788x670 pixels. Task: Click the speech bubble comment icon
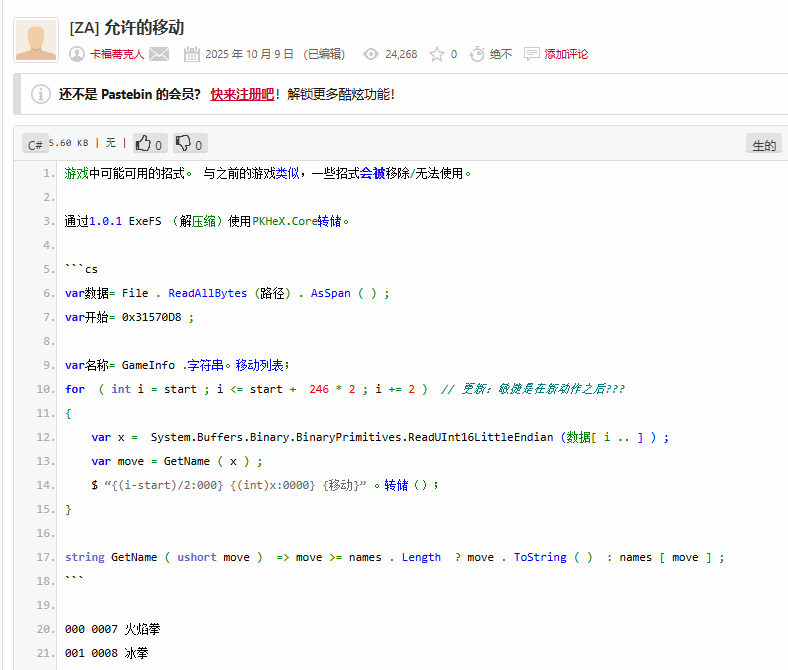[532, 54]
